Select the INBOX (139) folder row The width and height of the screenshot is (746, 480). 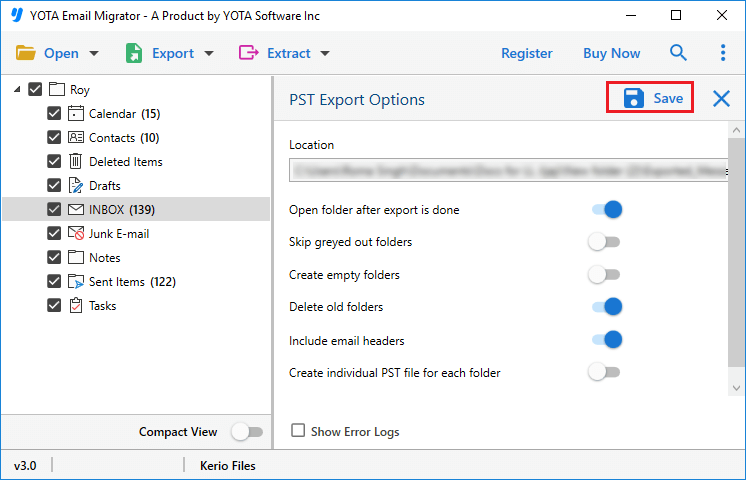pyautogui.click(x=136, y=209)
